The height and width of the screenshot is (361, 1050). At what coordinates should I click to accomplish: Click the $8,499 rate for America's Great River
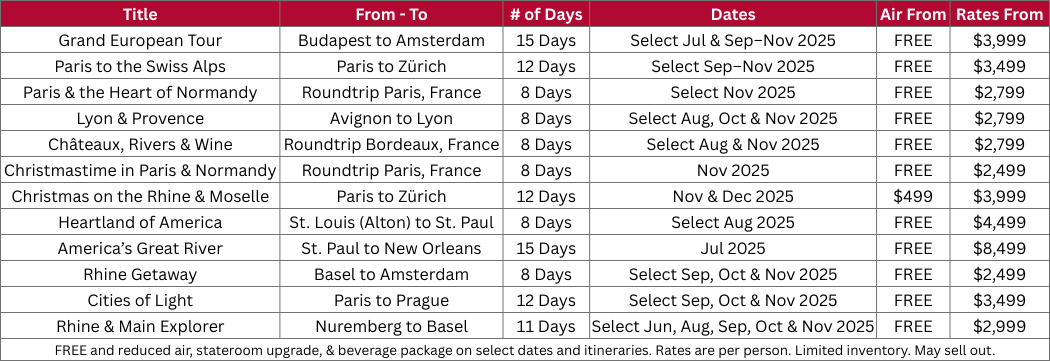[x=1000, y=248]
